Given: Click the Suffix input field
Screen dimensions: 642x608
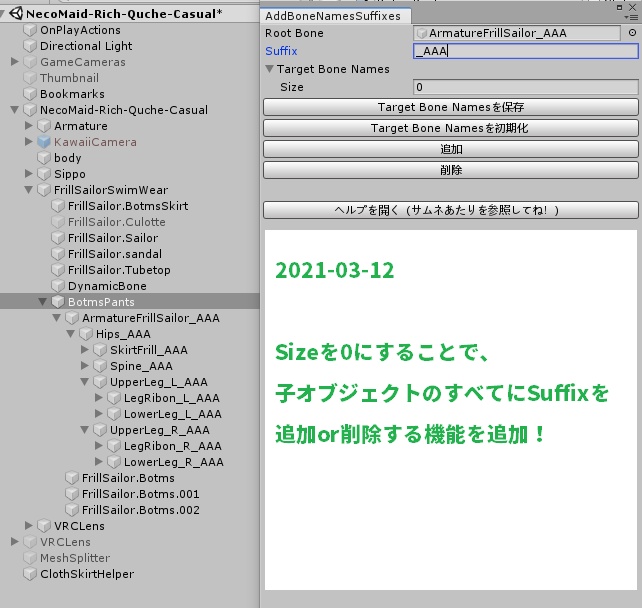Looking at the screenshot, I should point(526,51).
